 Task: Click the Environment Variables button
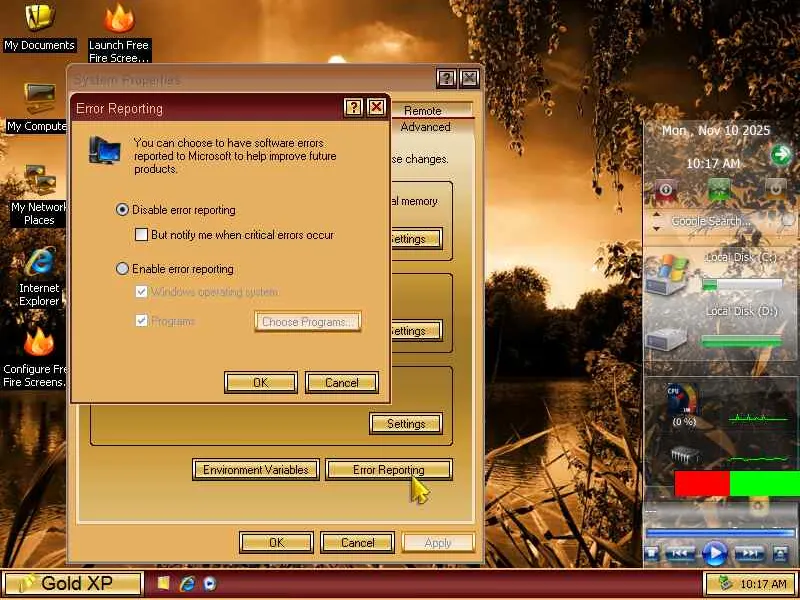pyautogui.click(x=256, y=469)
